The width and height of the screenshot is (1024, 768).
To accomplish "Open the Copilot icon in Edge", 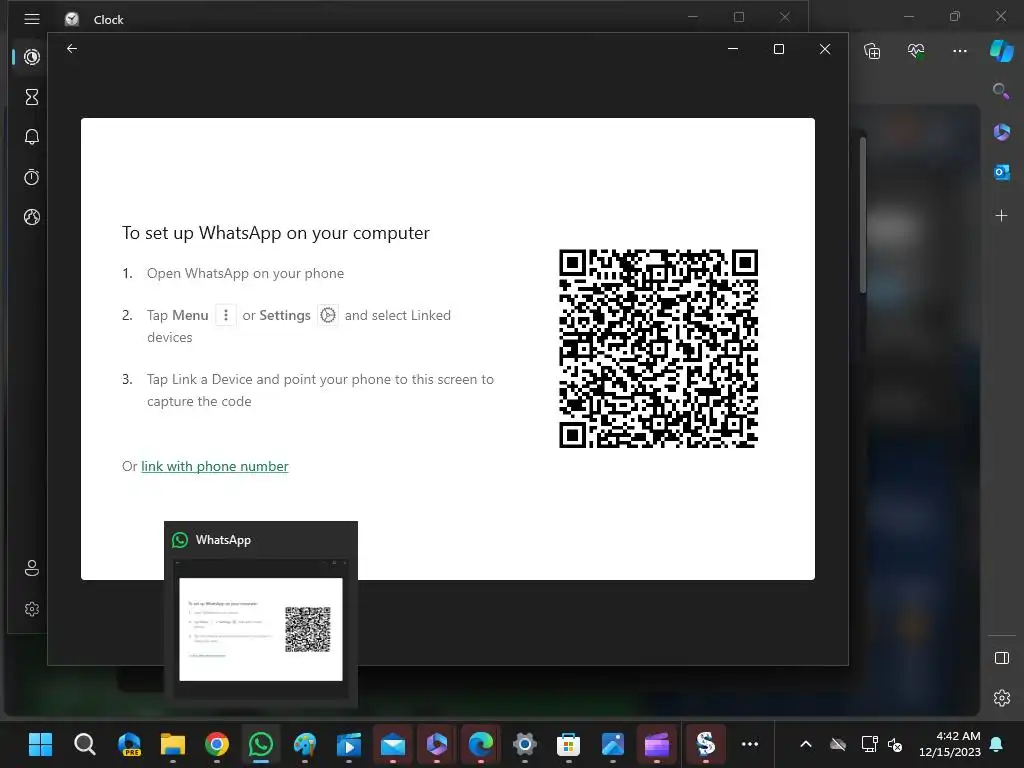I will point(1001,51).
